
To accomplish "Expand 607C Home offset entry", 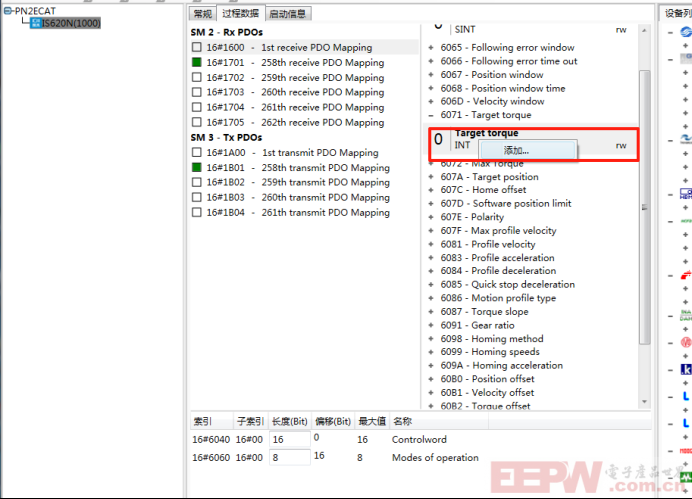I will (x=431, y=190).
